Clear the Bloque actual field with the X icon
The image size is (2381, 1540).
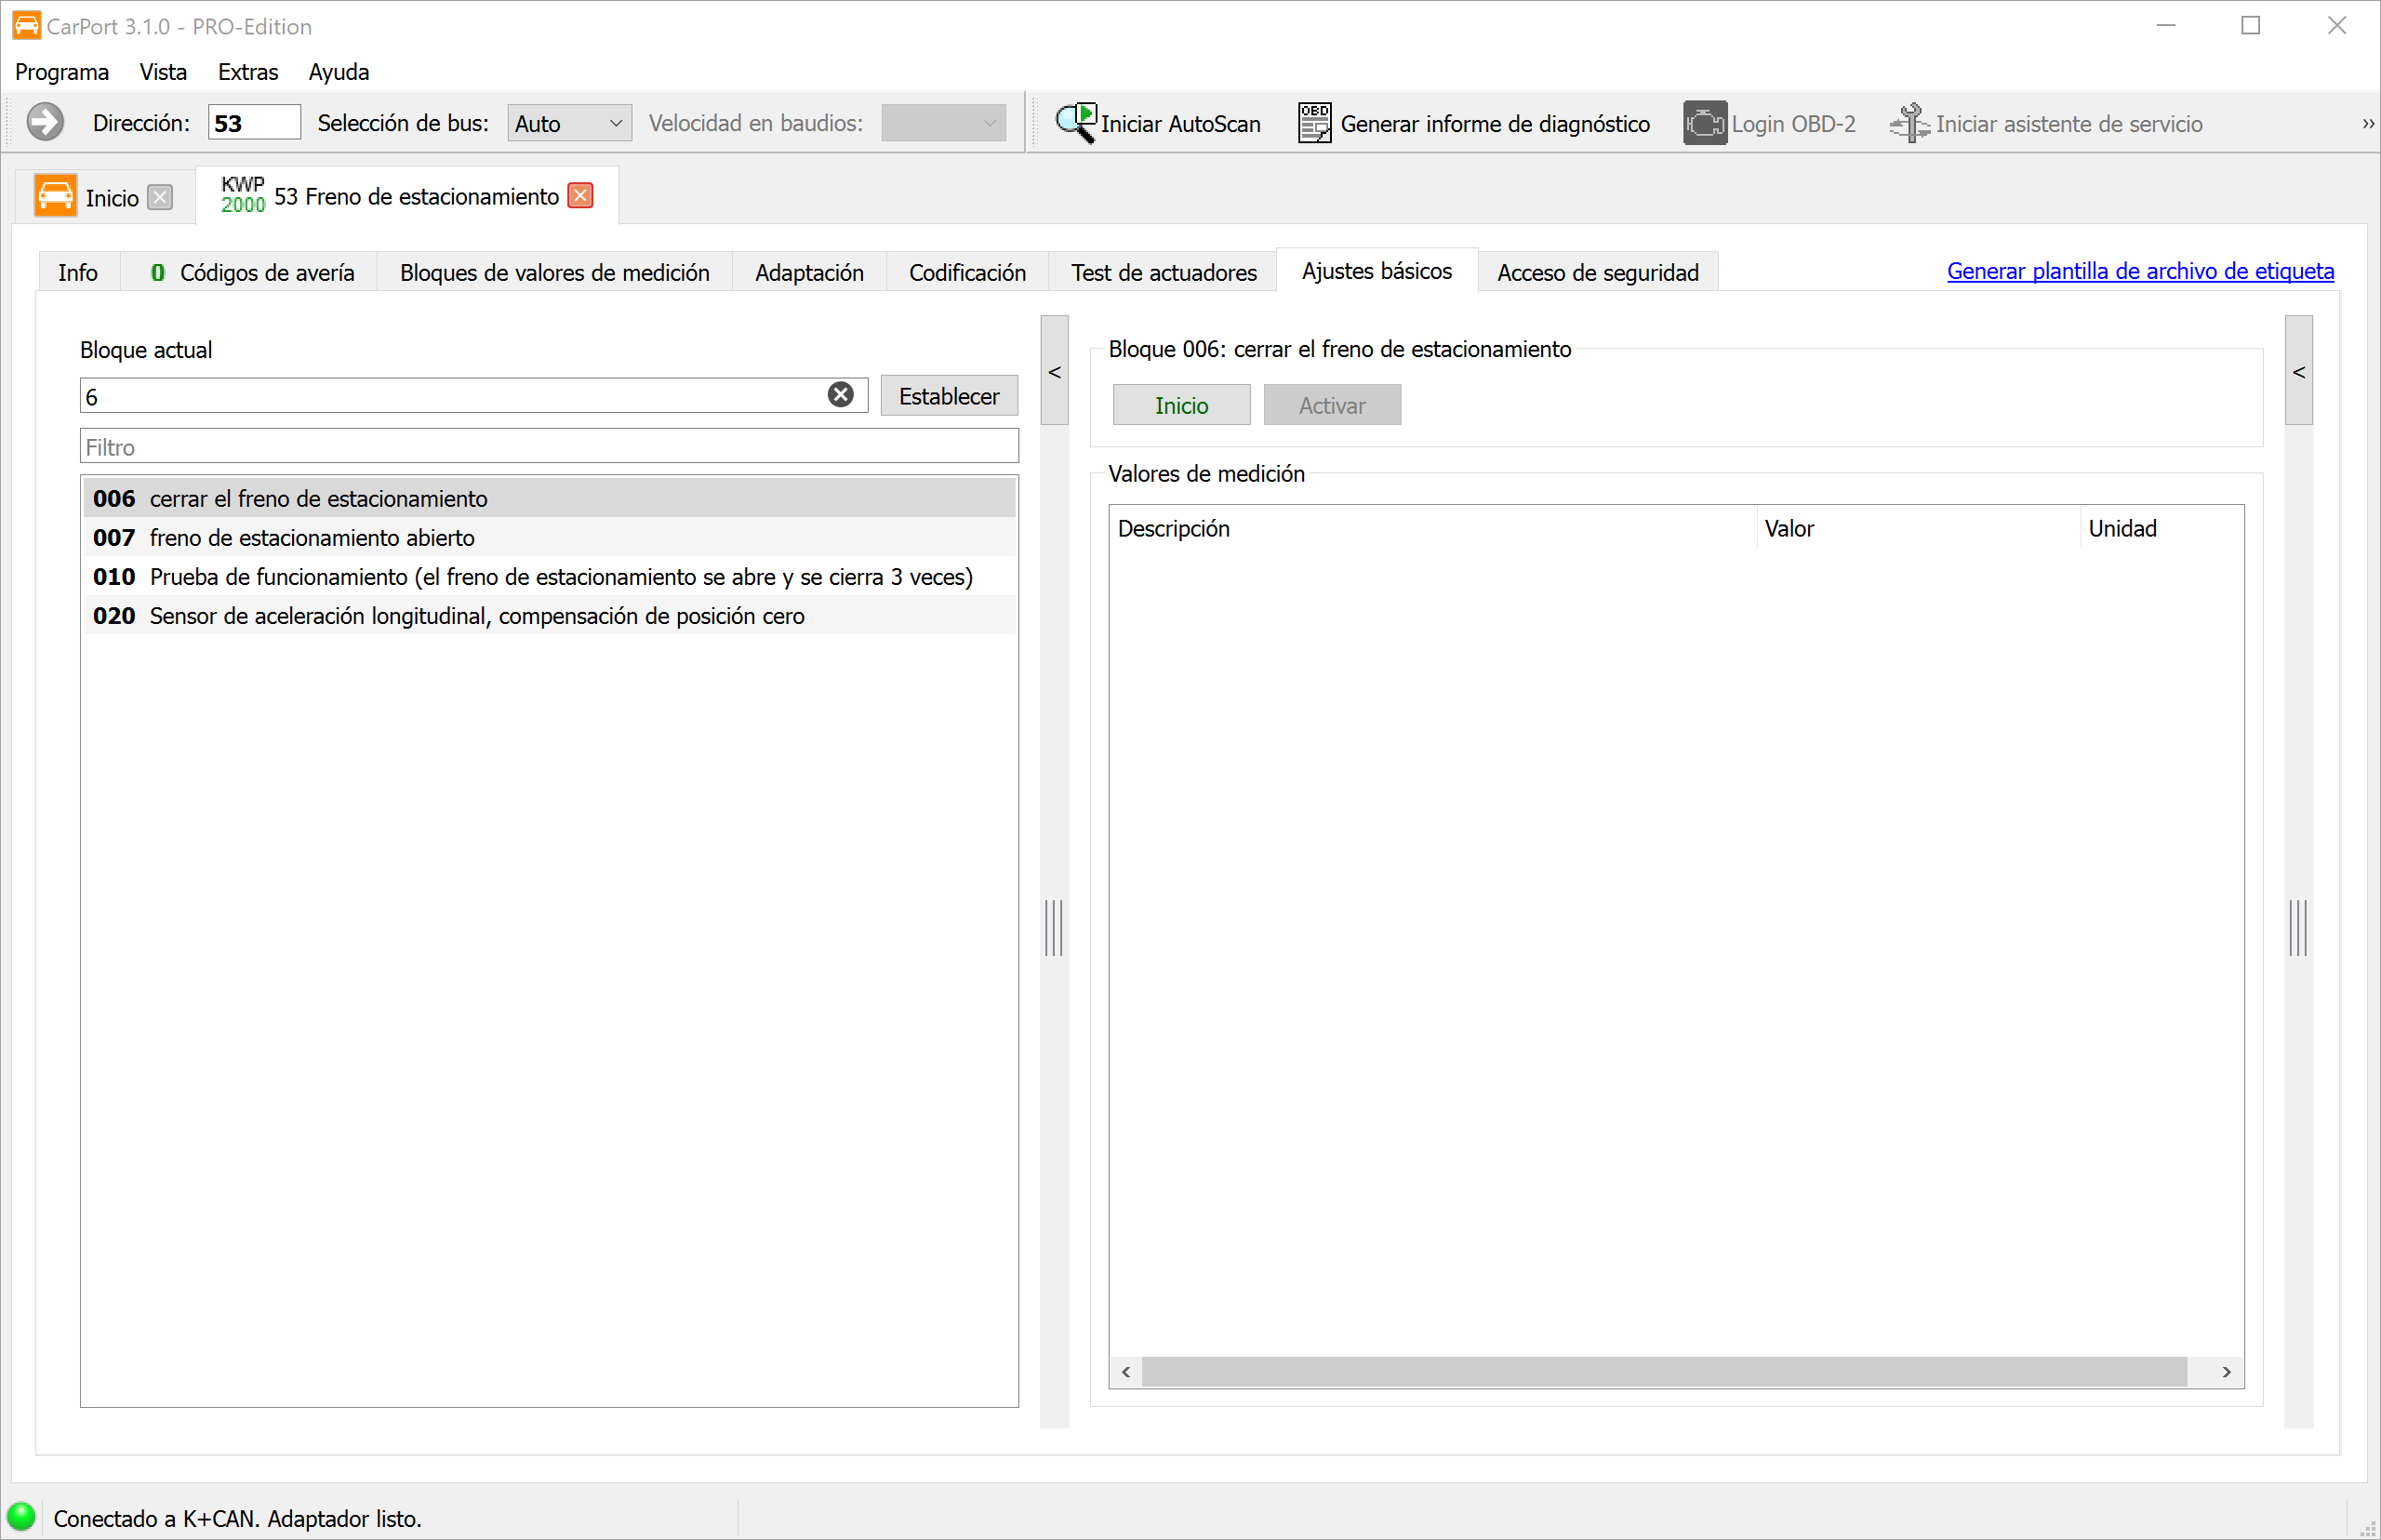pyautogui.click(x=841, y=395)
